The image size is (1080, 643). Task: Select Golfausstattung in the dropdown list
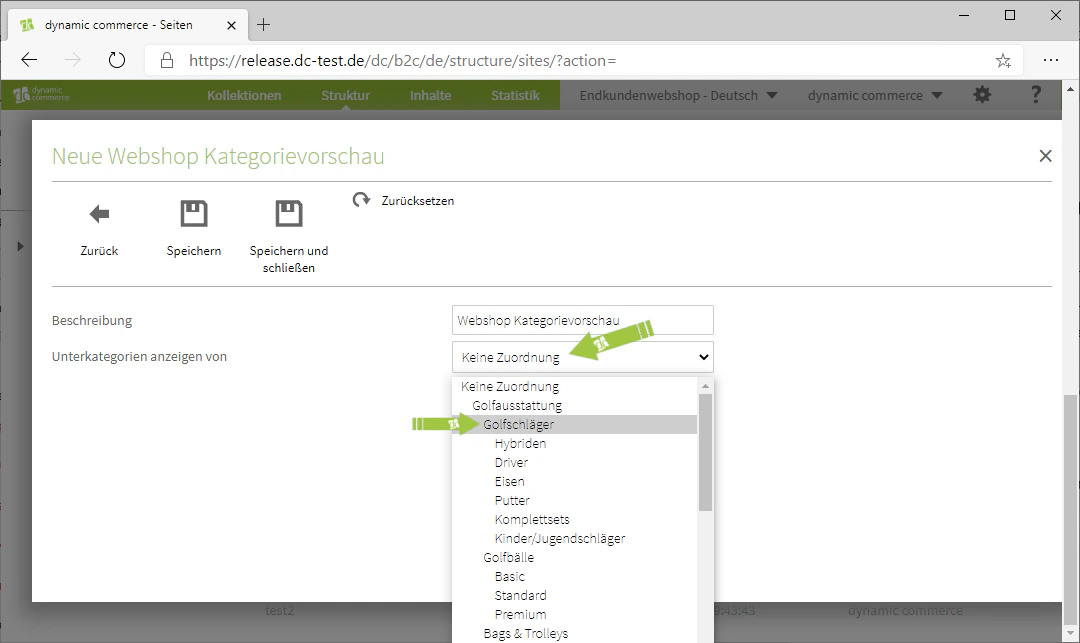coord(575,405)
